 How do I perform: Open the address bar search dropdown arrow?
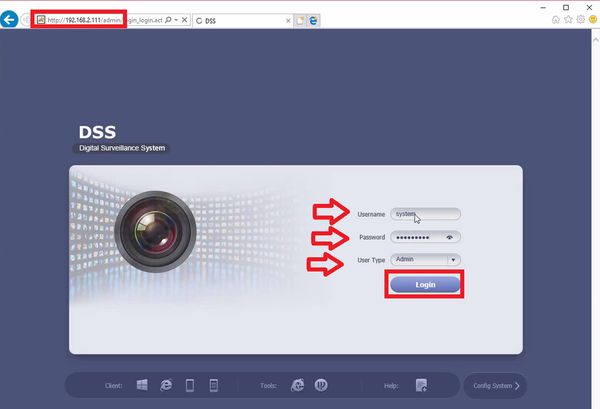[176, 20]
